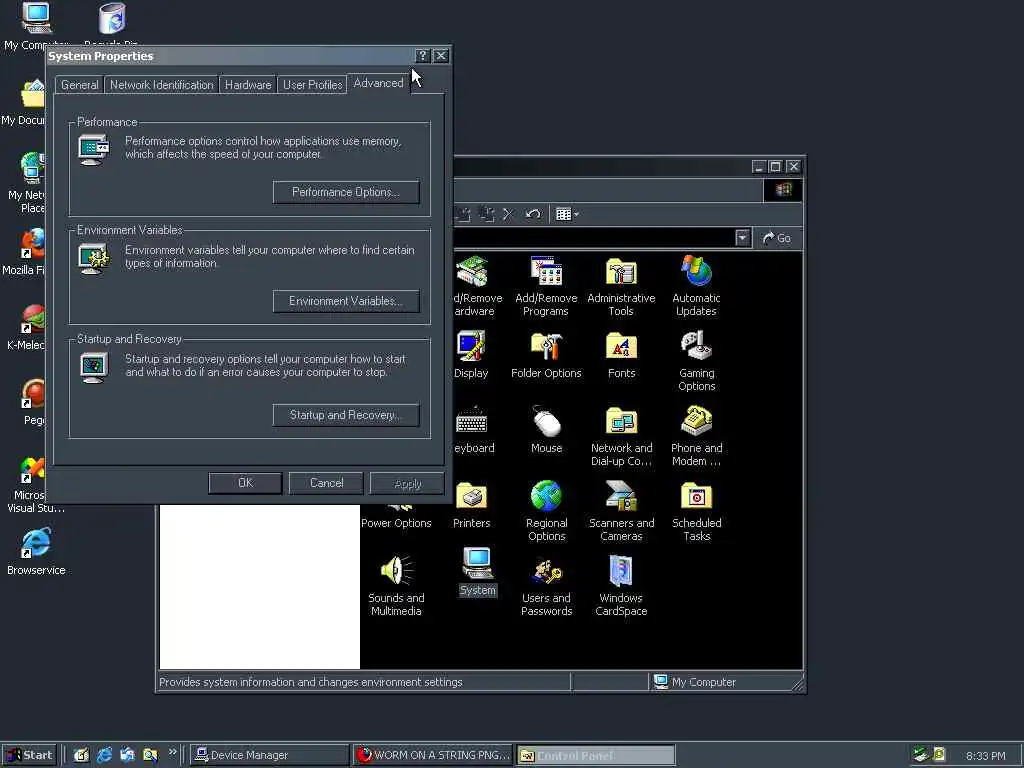Cancel the System Properties dialog
Screen dimensions: 1024x768
[x=326, y=483]
